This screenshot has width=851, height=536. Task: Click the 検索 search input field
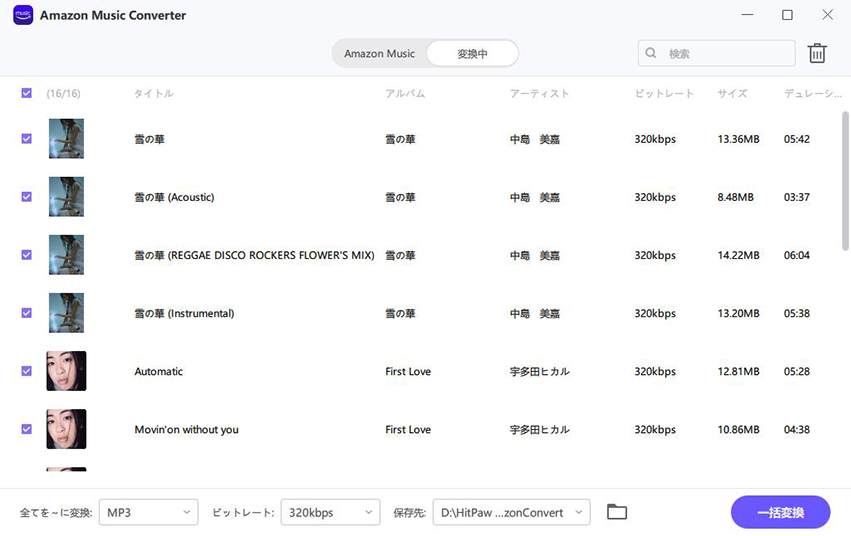(x=716, y=53)
